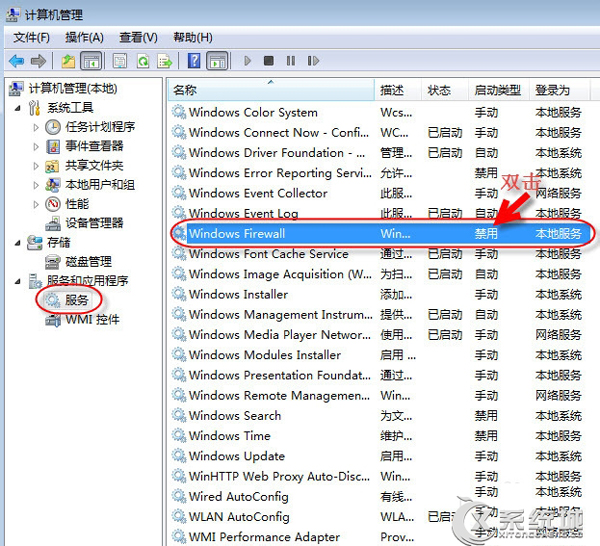Click gear icon beside WLAN AutoConfig
The image size is (600, 546).
pyautogui.click(x=179, y=517)
